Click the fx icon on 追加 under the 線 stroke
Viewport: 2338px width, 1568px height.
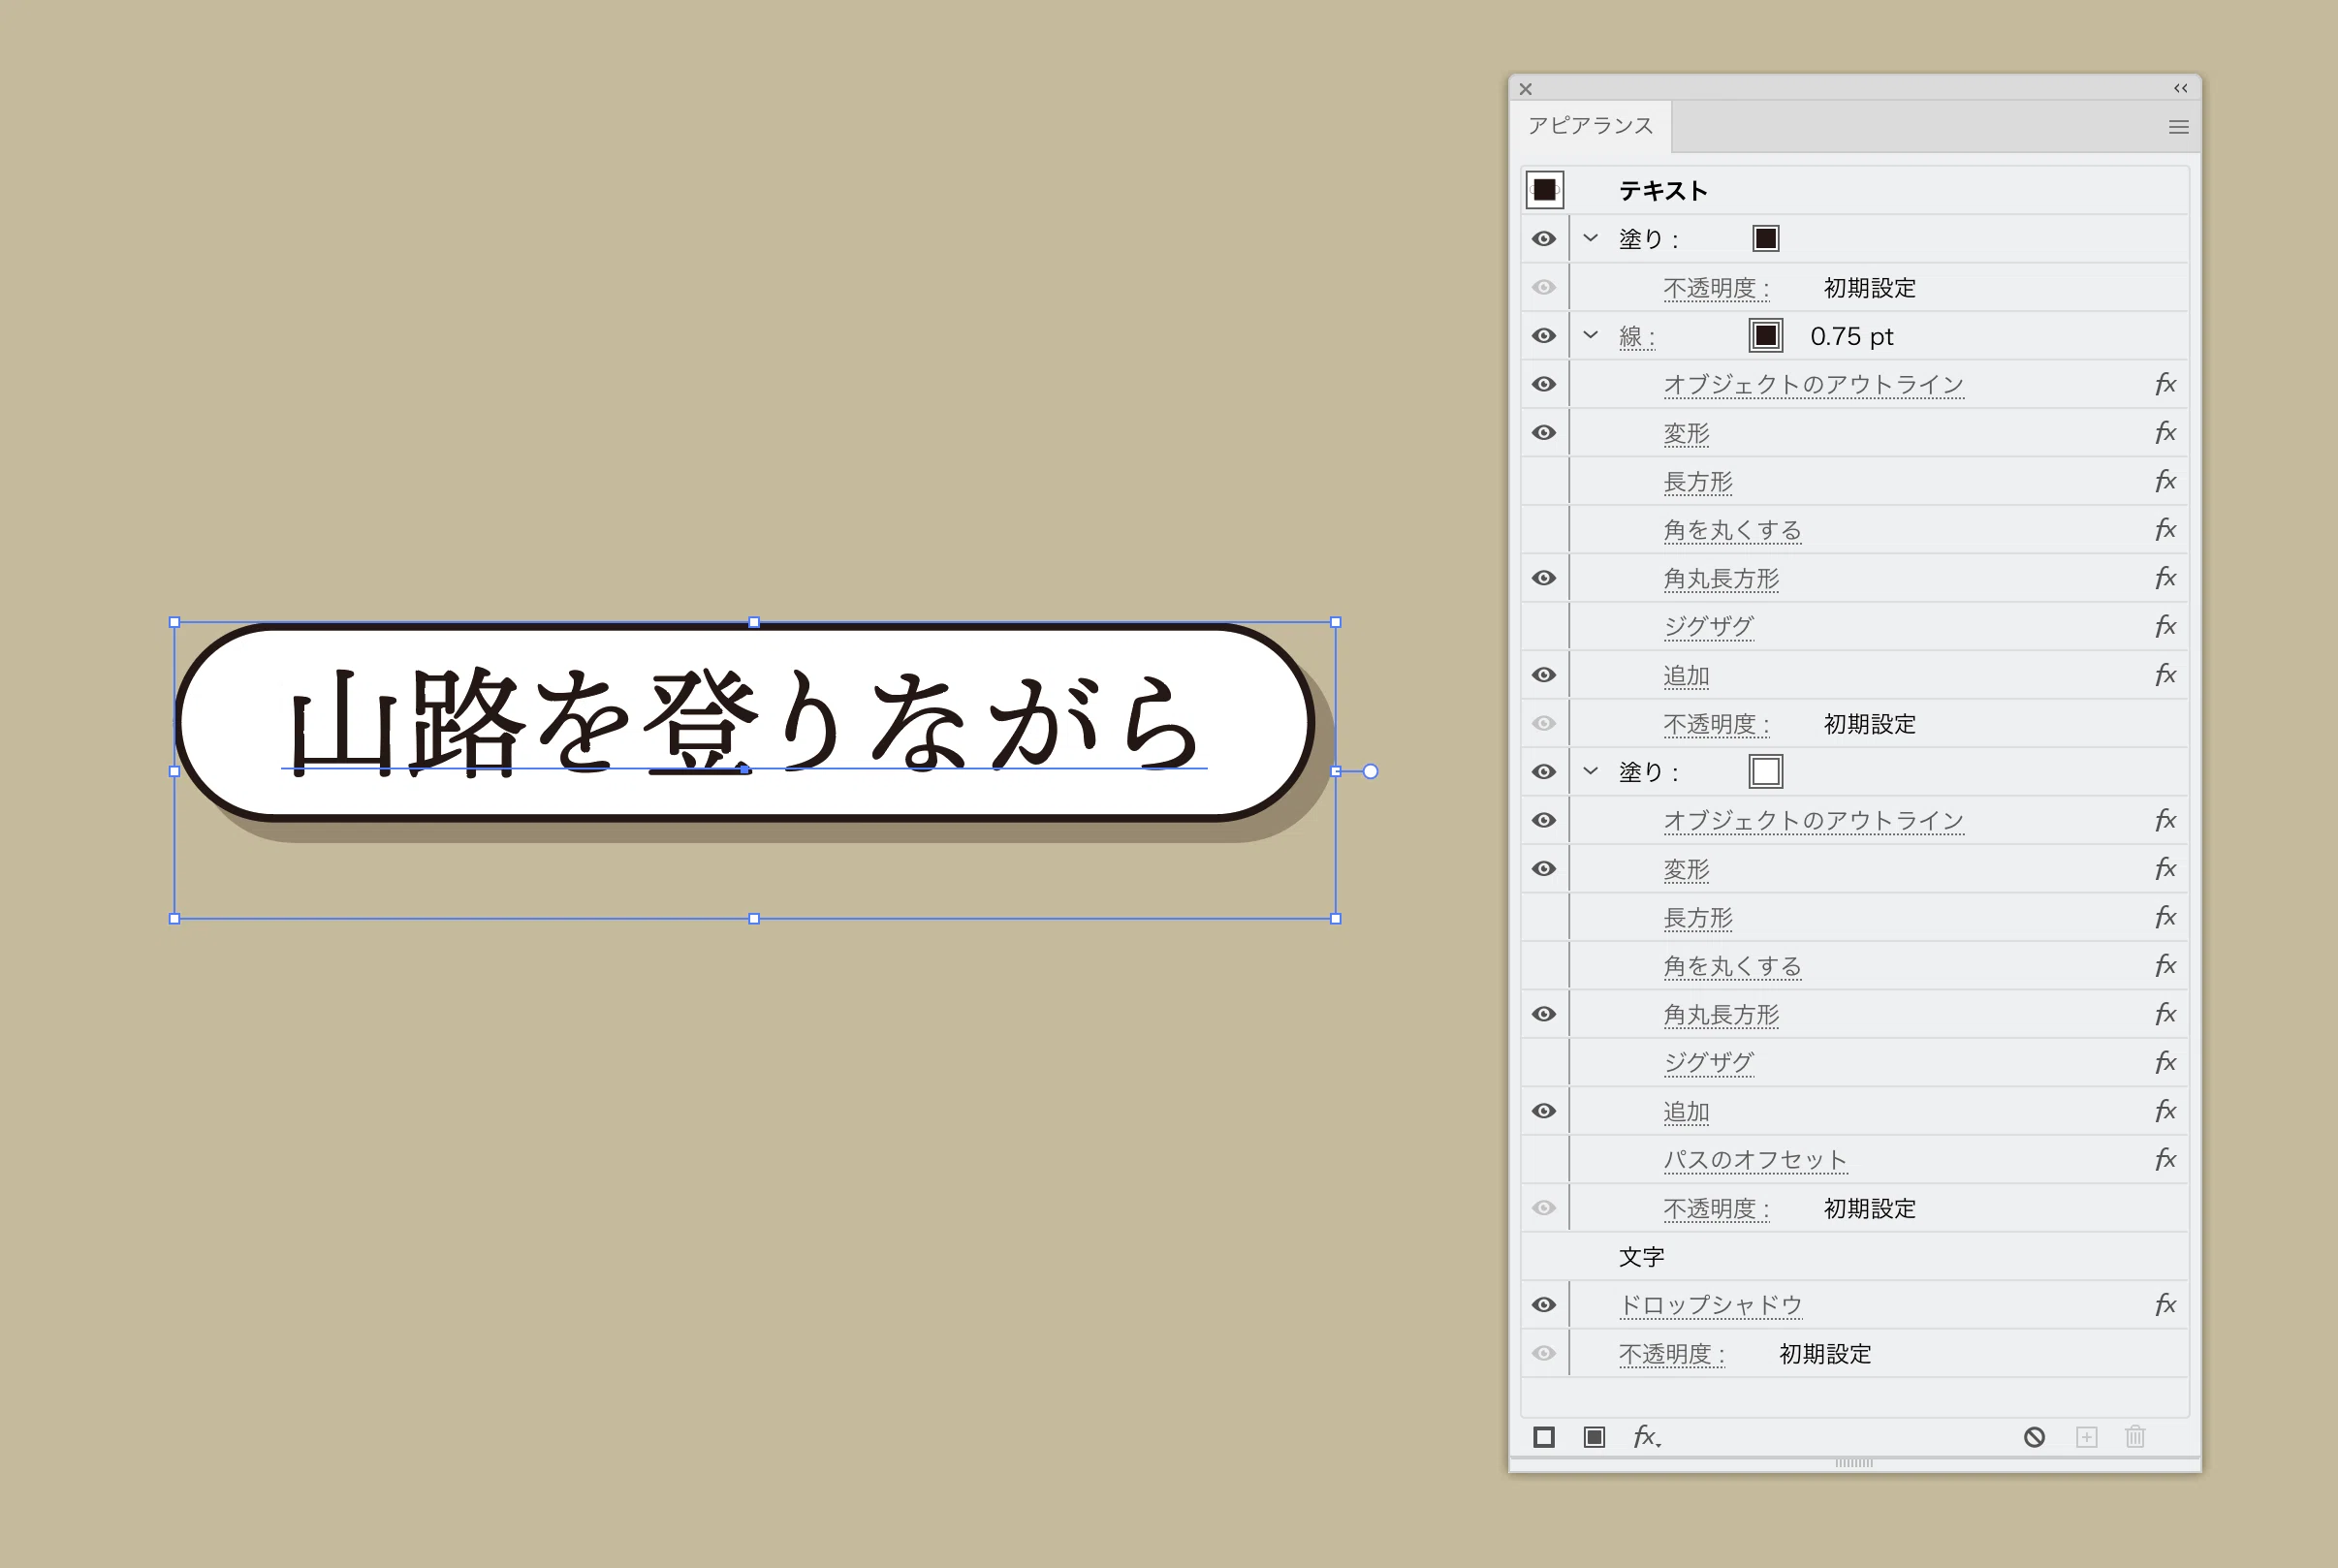pyautogui.click(x=2165, y=675)
